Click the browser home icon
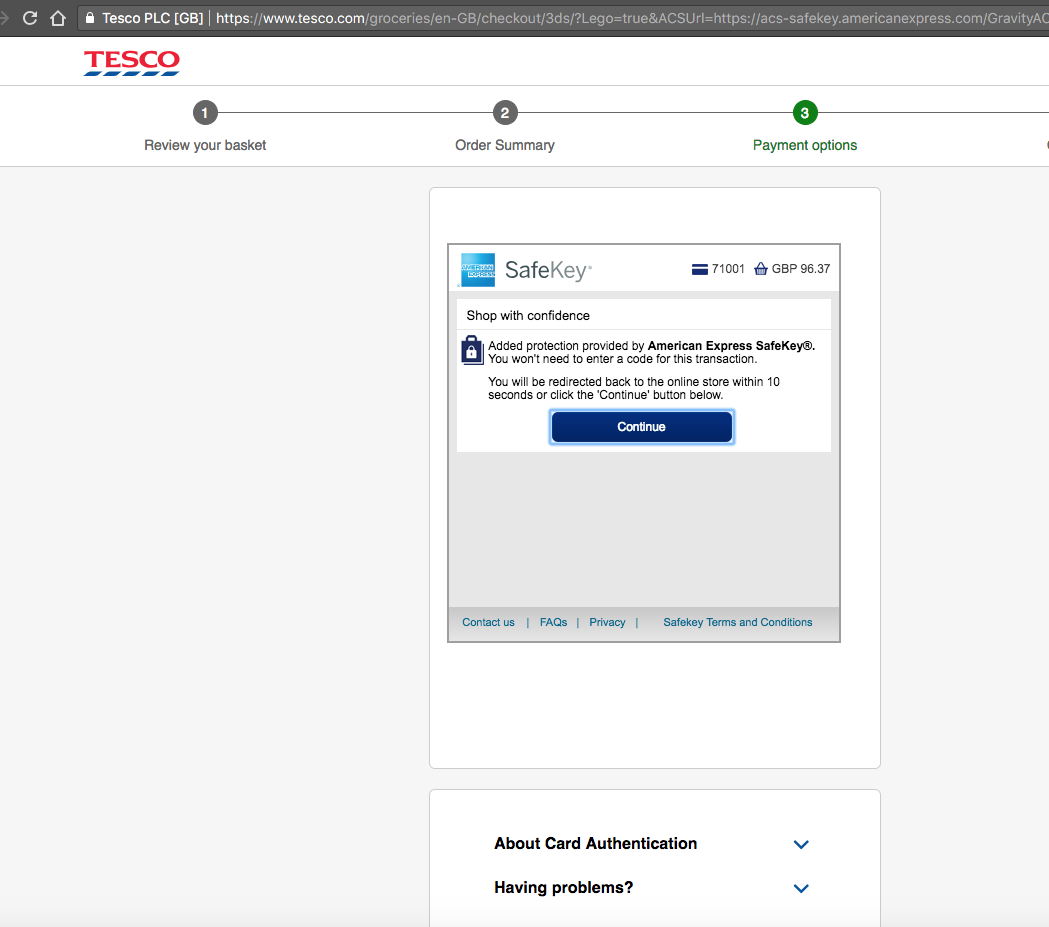 57,17
